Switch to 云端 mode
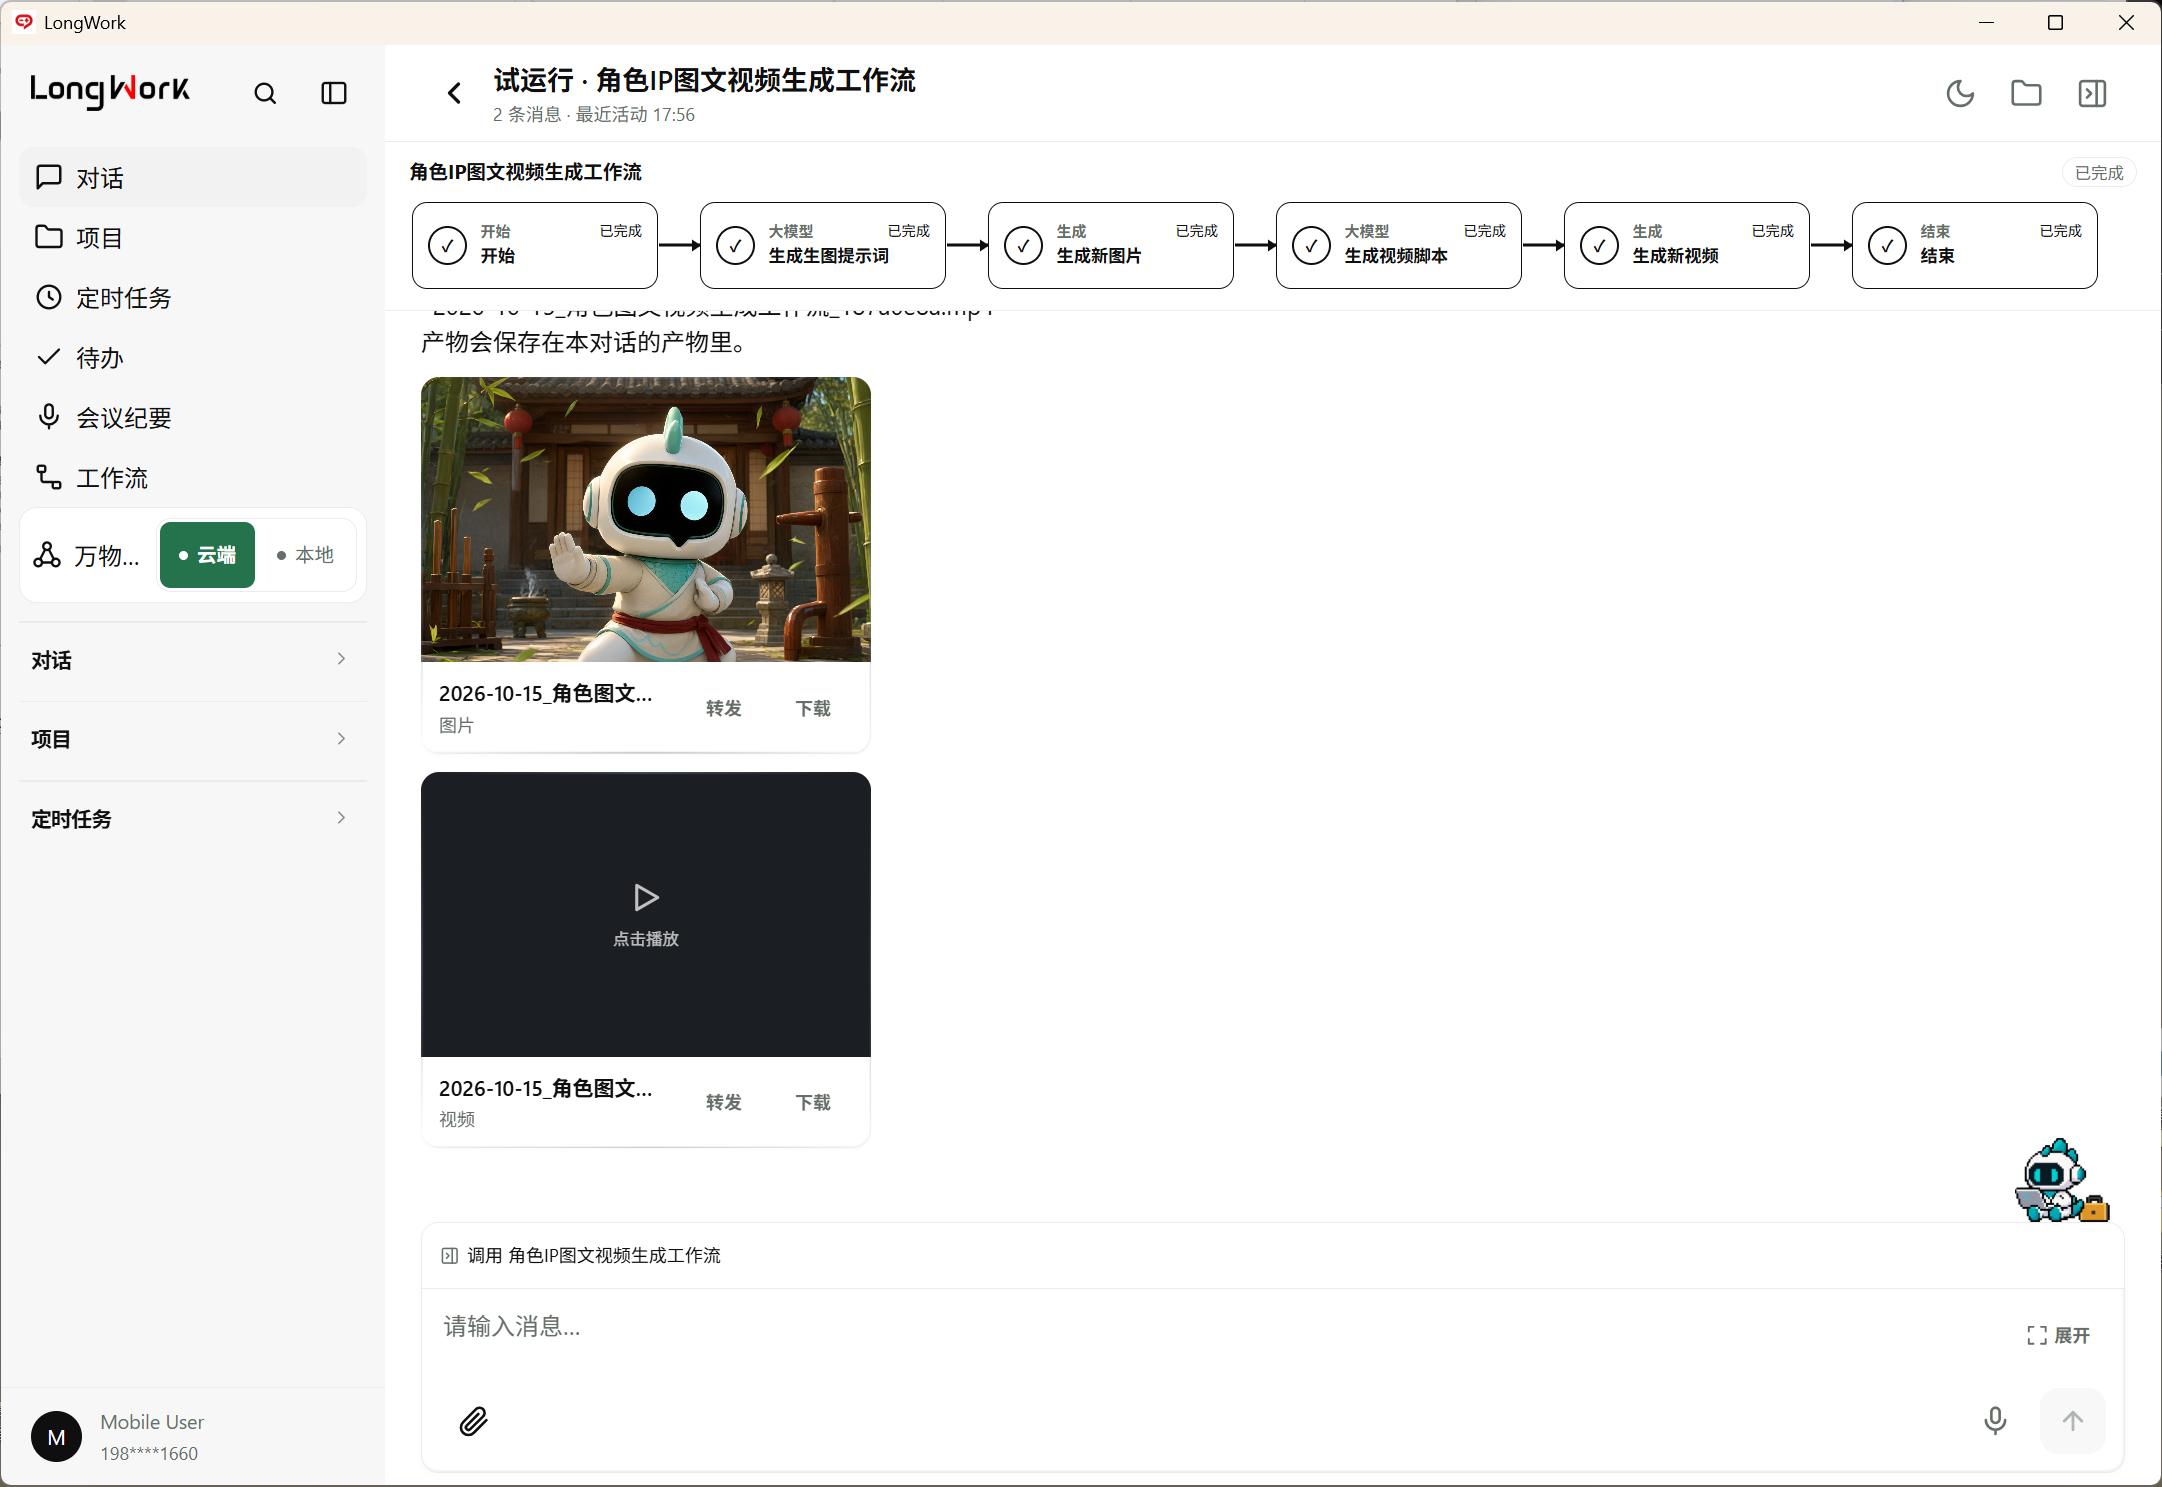This screenshot has height=1487, width=2162. (x=207, y=555)
